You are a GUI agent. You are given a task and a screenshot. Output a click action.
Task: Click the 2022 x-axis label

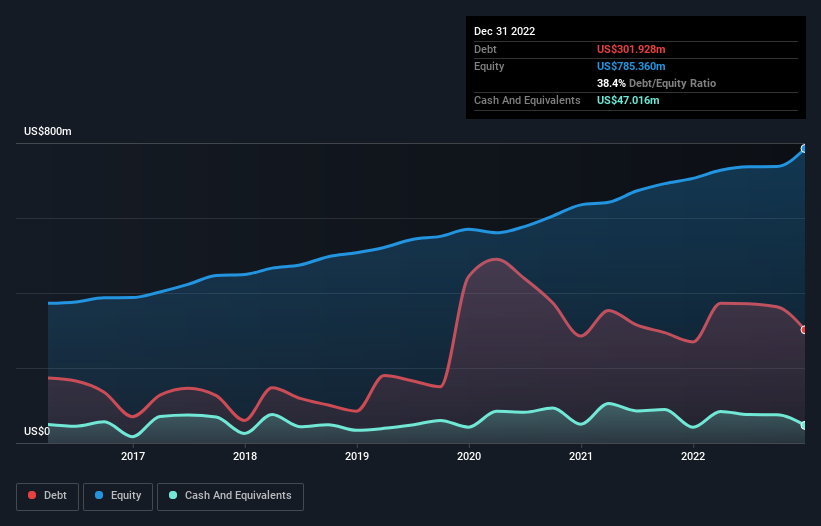693,456
